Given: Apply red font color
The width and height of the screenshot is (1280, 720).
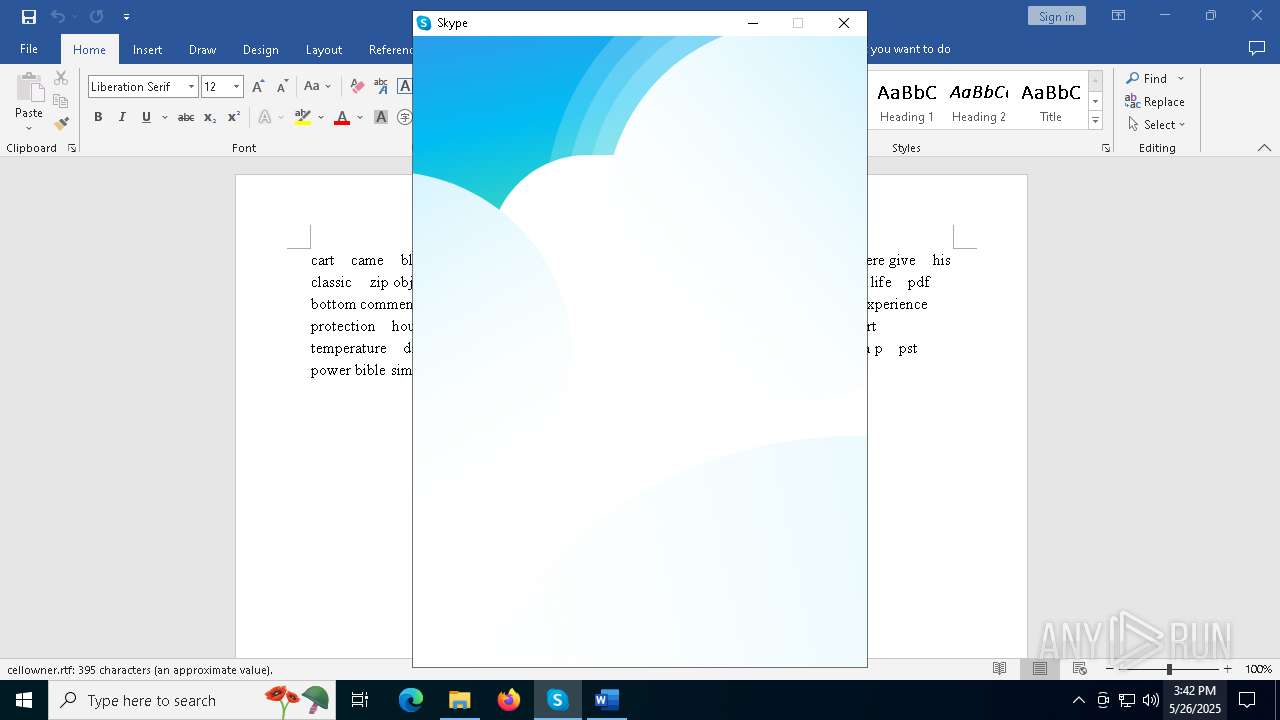Looking at the screenshot, I should pos(342,117).
